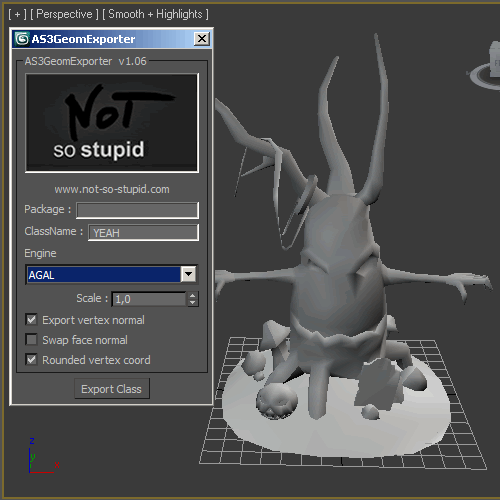Click the AS3GeomExporter title bar icon
The height and width of the screenshot is (500, 500).
click(22, 39)
